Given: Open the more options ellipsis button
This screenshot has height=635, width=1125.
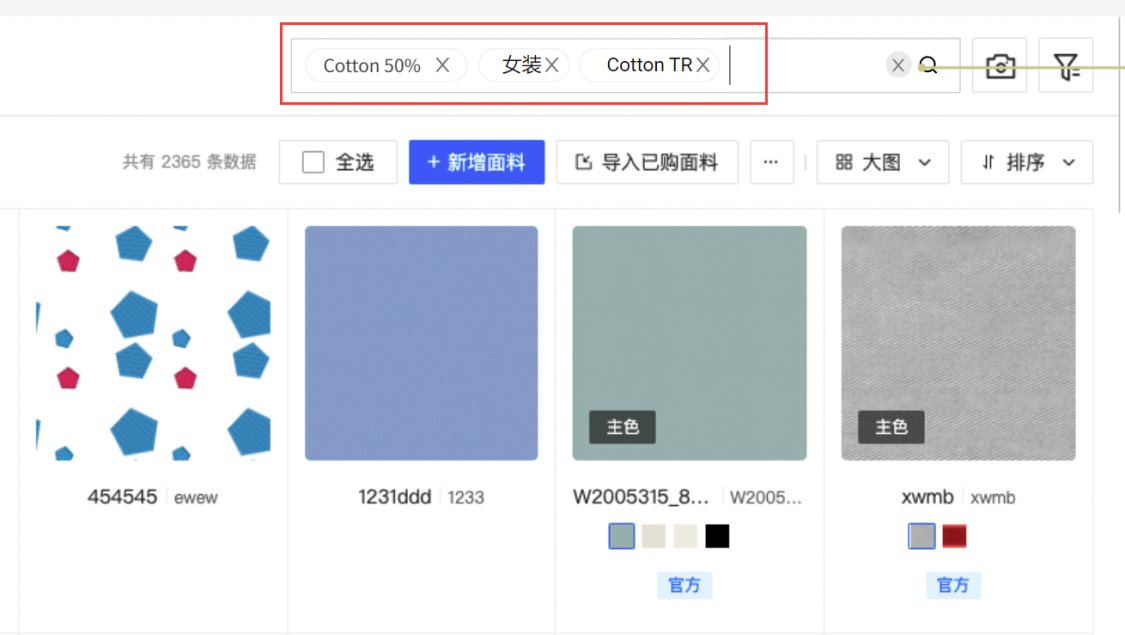Looking at the screenshot, I should (x=771, y=162).
